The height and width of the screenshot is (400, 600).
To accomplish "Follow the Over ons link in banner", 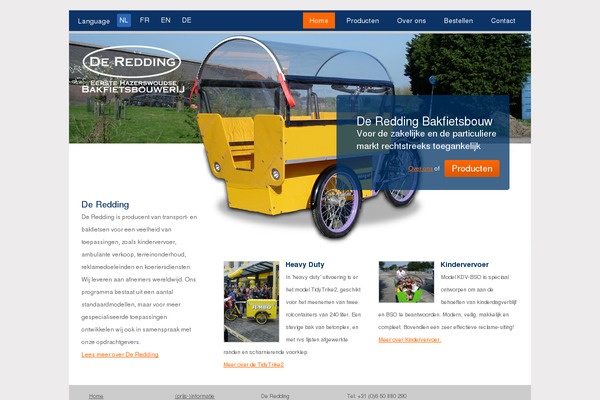I will click(x=420, y=169).
